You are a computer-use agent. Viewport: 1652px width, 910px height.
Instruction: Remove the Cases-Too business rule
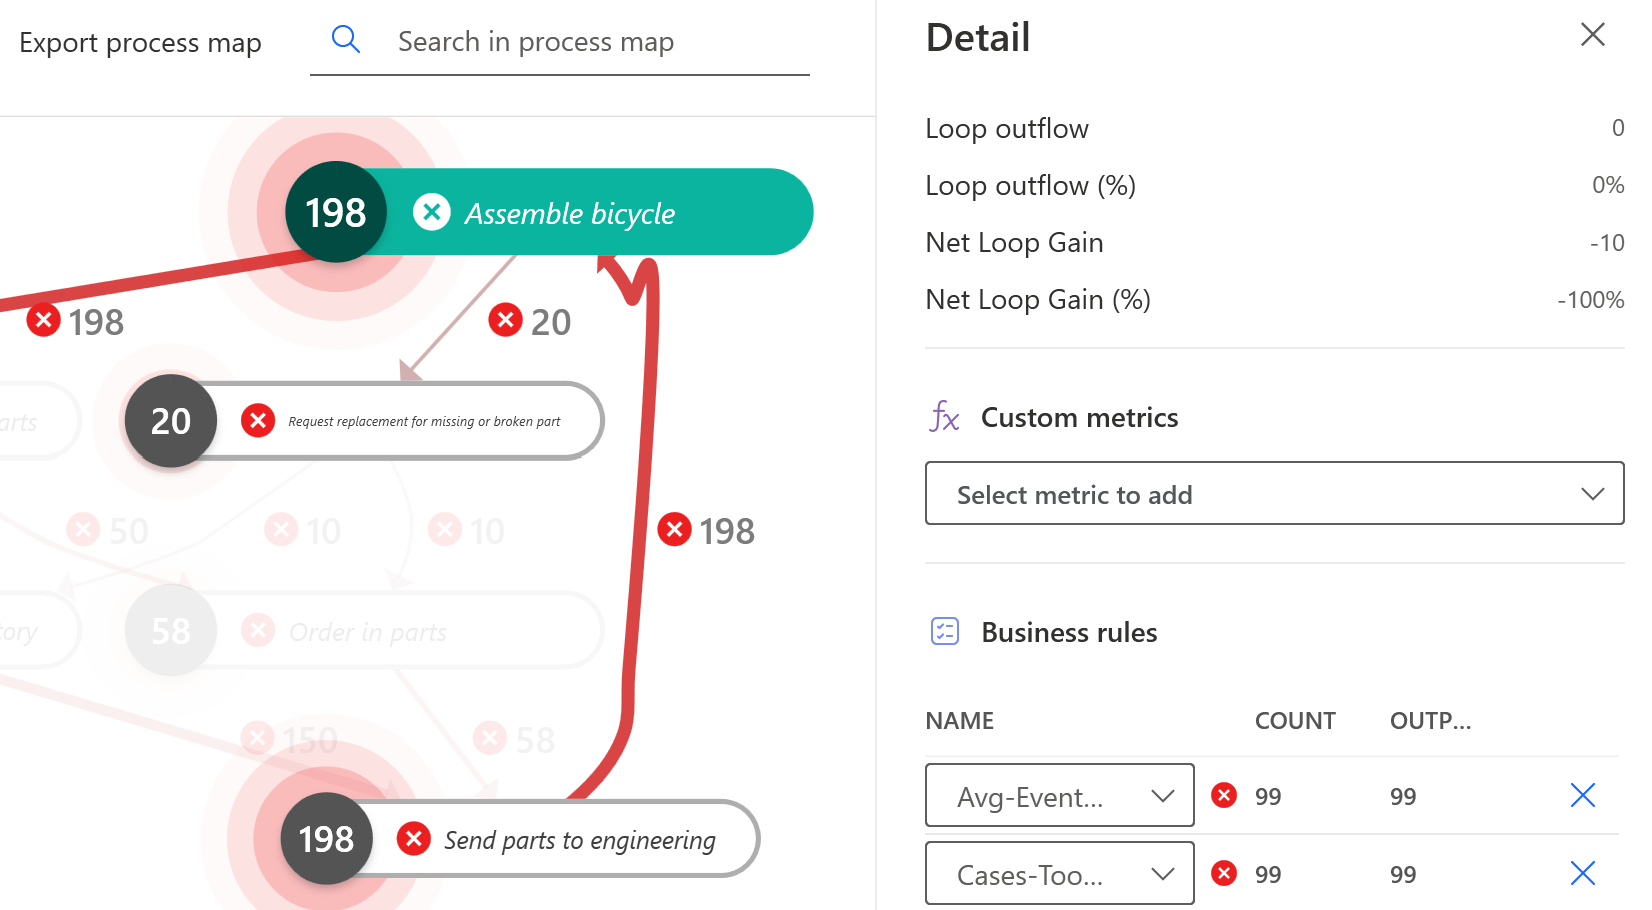coord(1583,873)
